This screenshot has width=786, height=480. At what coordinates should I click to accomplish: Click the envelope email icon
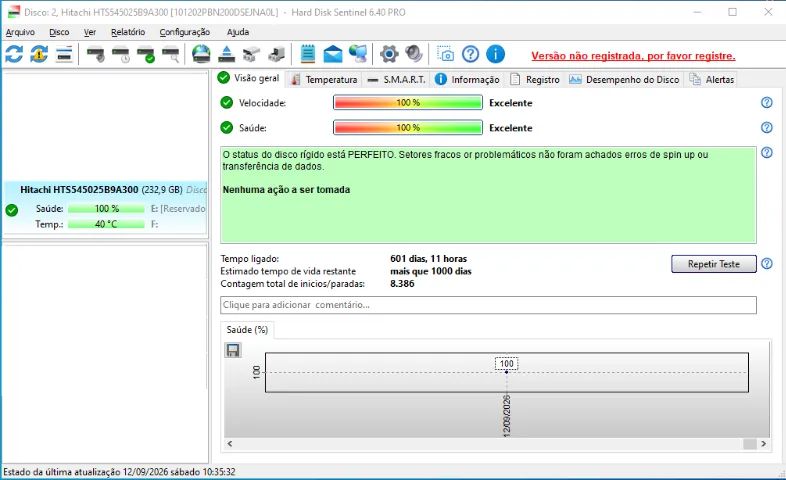332,54
